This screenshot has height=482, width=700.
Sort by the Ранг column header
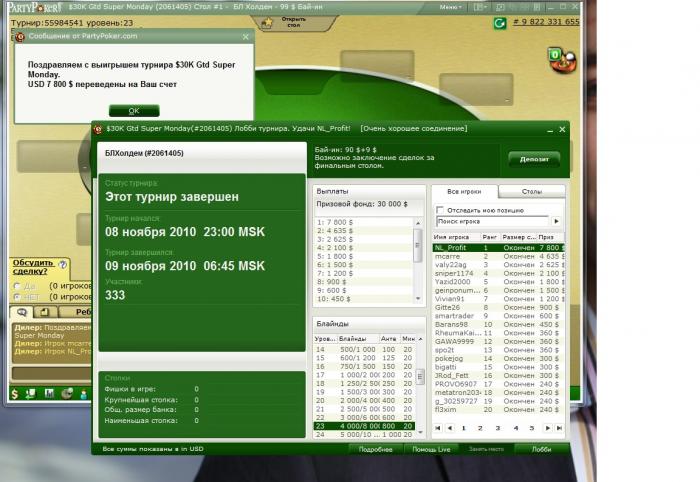coord(490,237)
